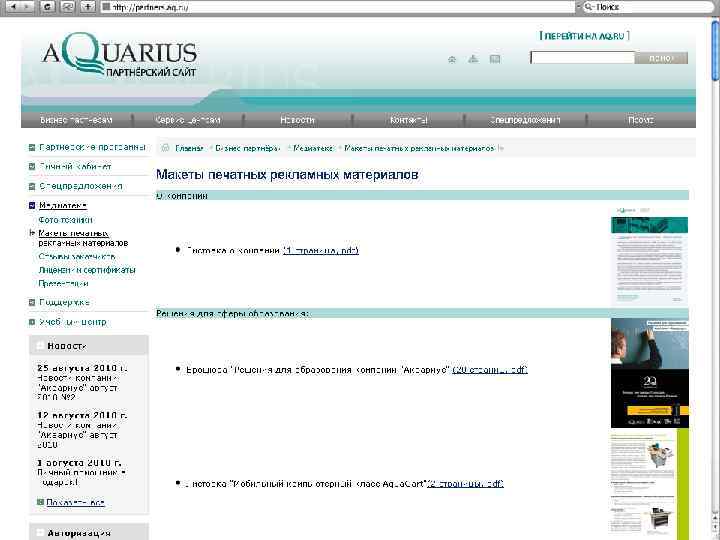Screen dimensions: 720x540
Task: Open the 25 августа 2010 news item
Action: pos(82,382)
